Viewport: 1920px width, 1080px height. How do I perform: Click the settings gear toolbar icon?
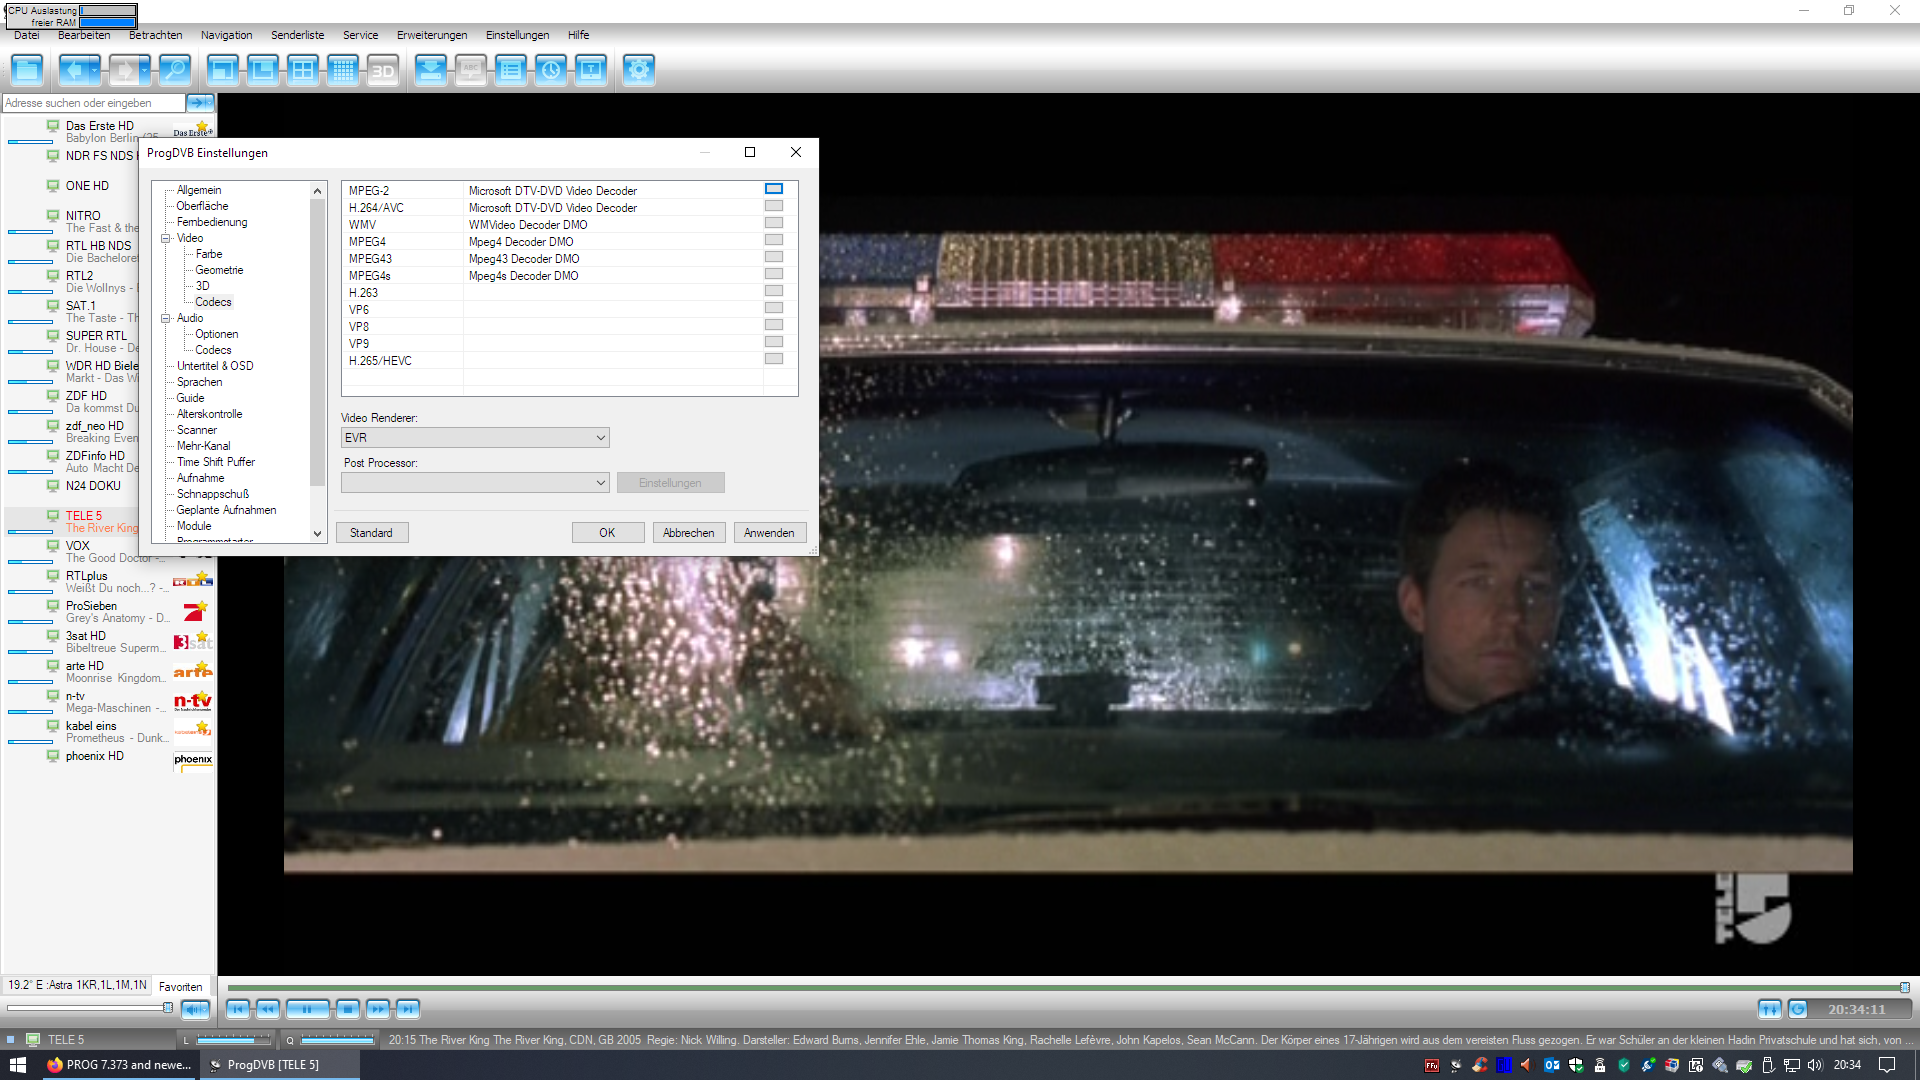[x=638, y=70]
